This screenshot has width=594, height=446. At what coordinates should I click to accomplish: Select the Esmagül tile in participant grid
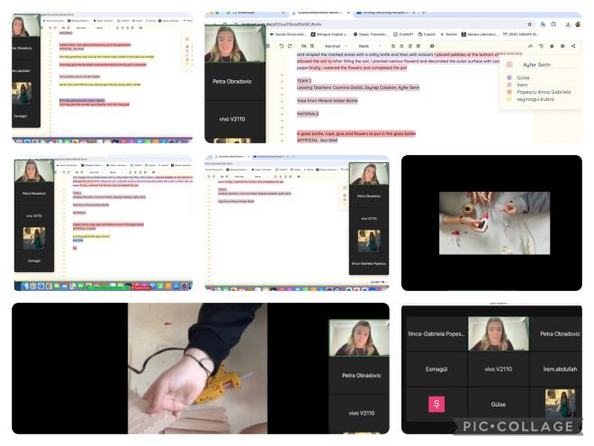436,369
